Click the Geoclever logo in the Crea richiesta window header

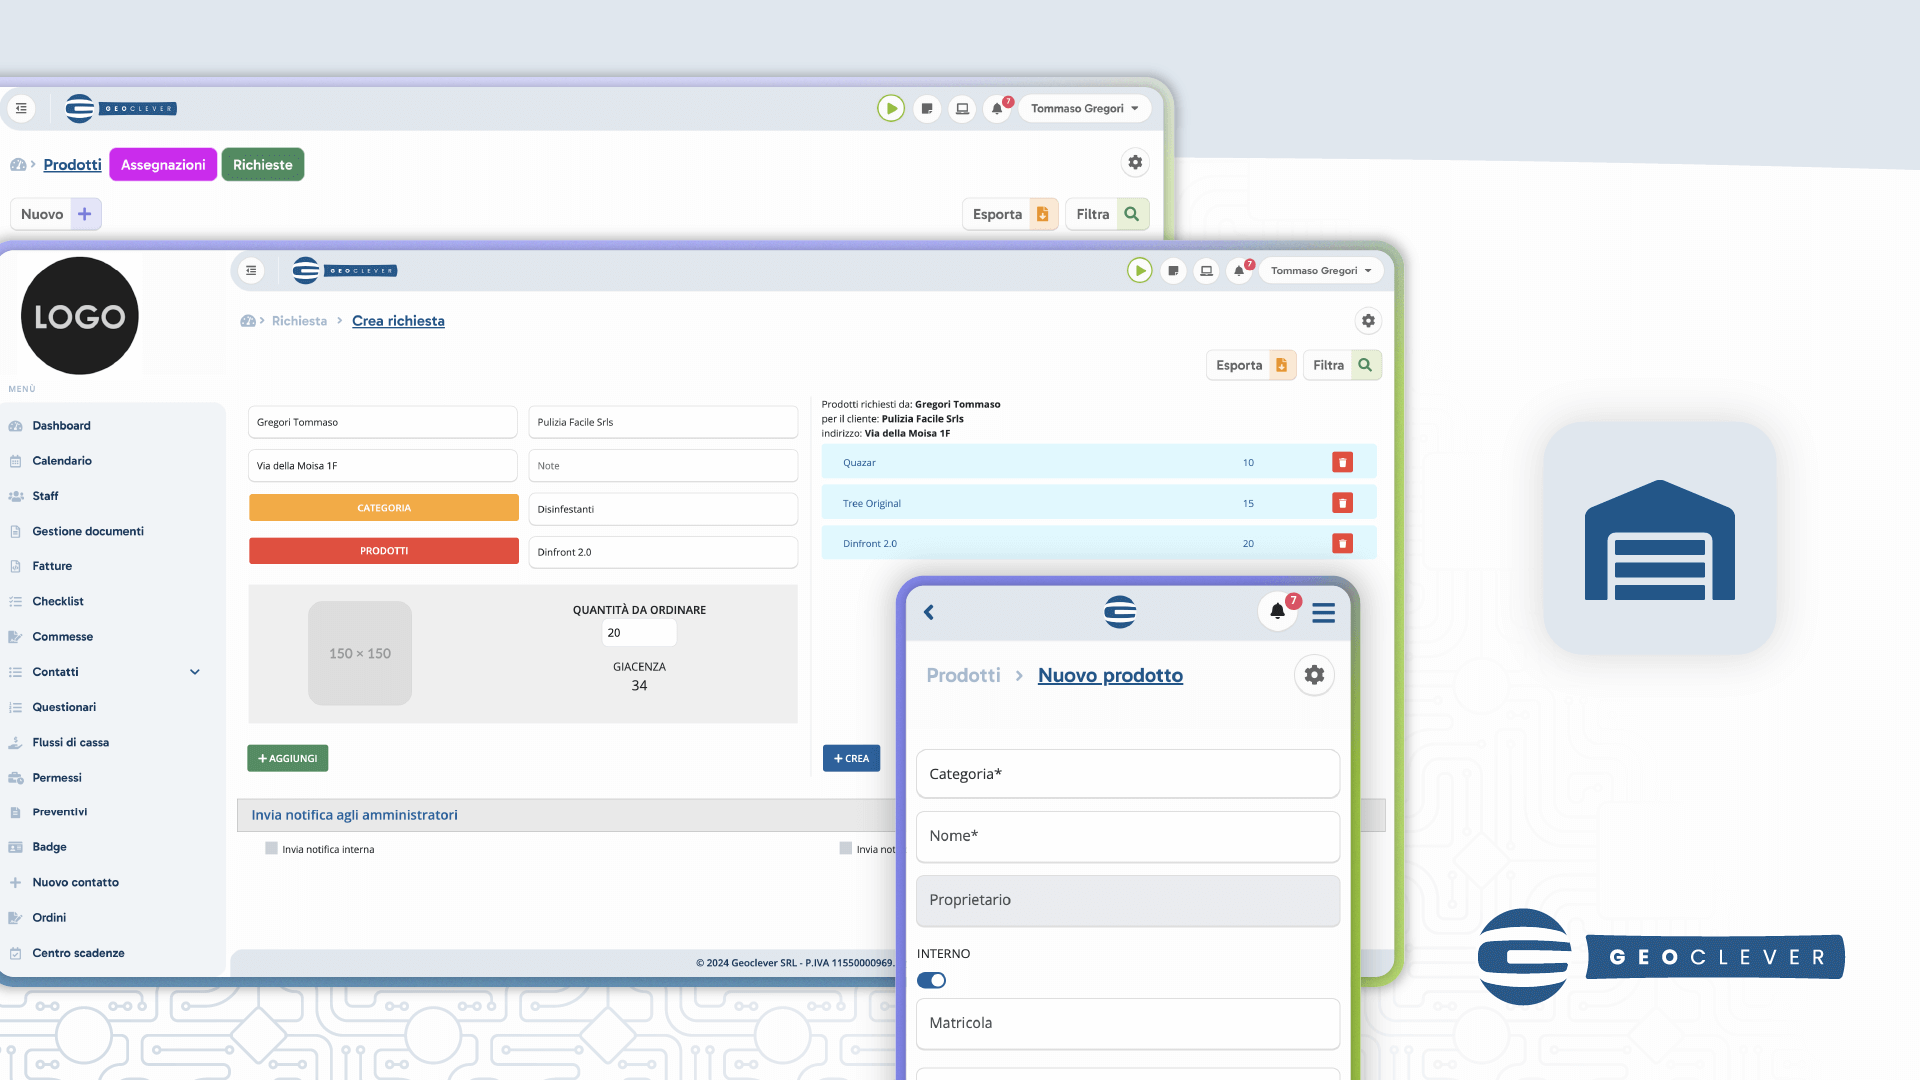tap(345, 270)
